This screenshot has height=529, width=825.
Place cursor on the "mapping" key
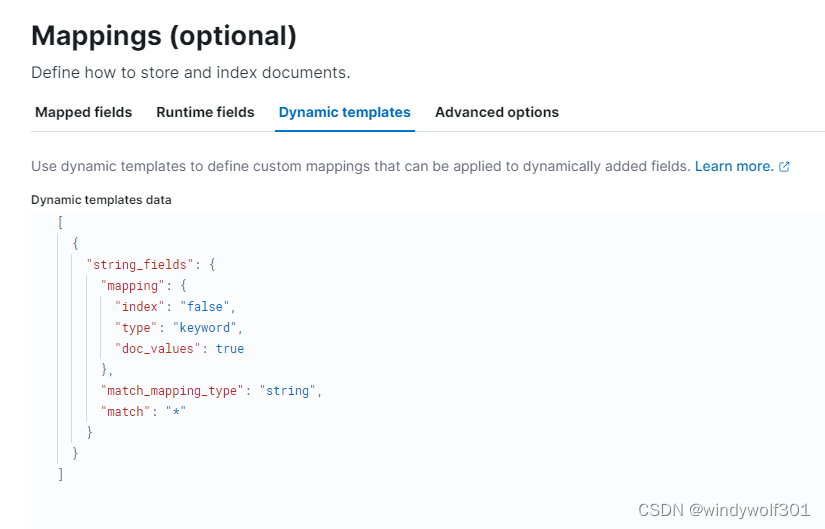coord(133,286)
